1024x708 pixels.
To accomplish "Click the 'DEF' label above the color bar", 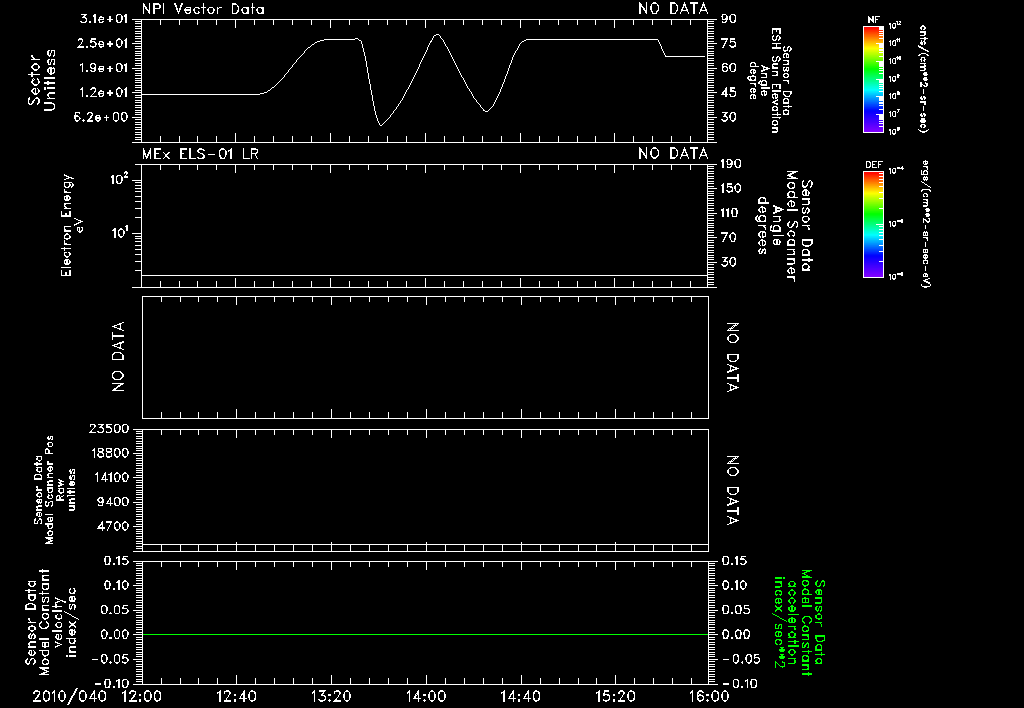I will [x=873, y=165].
